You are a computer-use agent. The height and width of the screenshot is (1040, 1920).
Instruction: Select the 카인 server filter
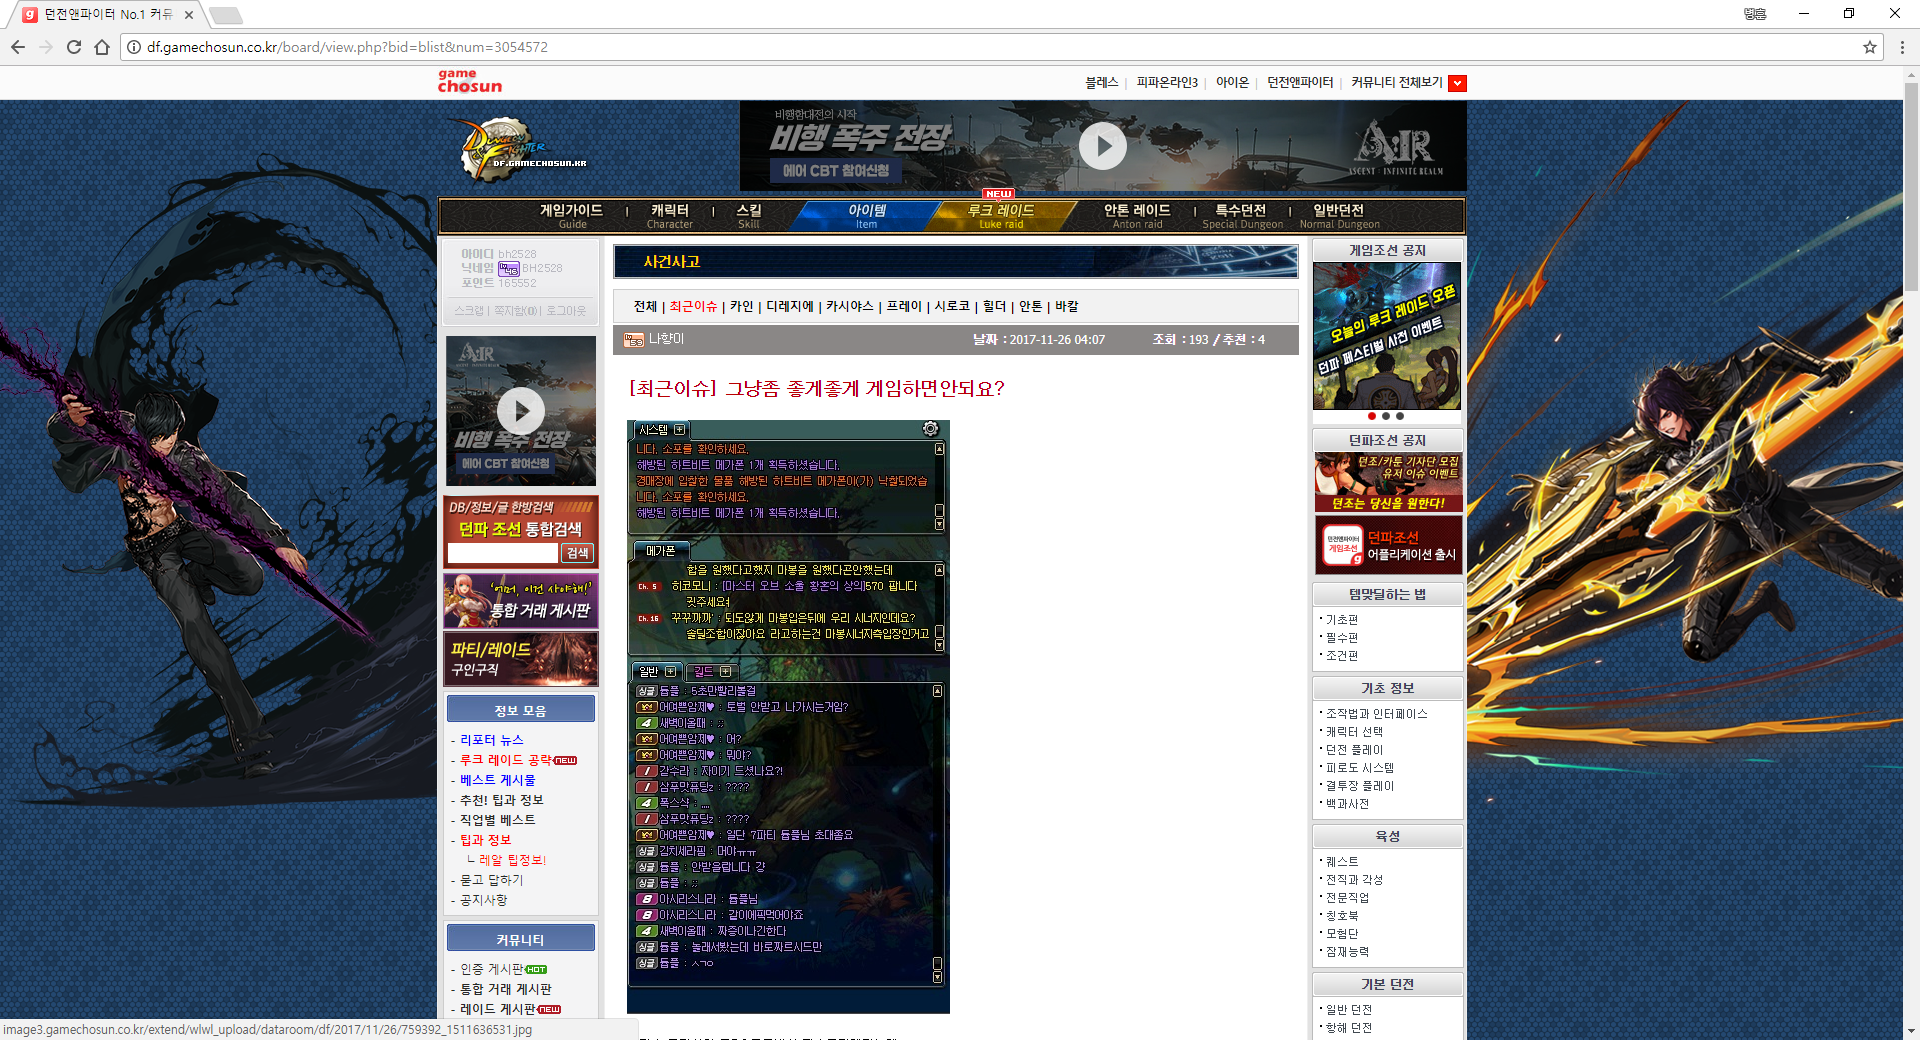click(x=741, y=307)
